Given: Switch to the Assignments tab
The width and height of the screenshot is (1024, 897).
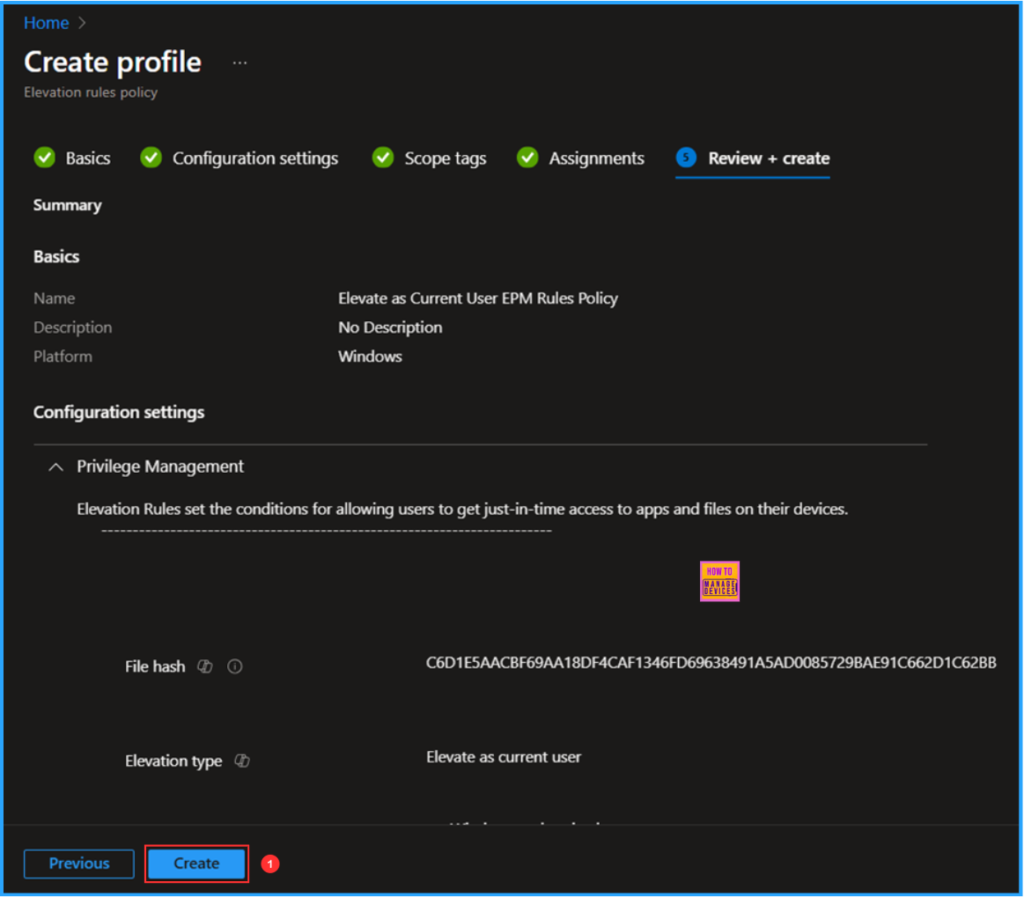Looking at the screenshot, I should pyautogui.click(x=596, y=157).
